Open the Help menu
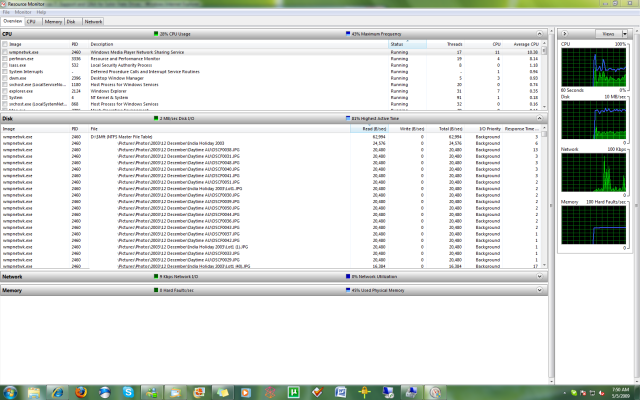Screen dimensions: 640x400 pyautogui.click(x=41, y=12)
